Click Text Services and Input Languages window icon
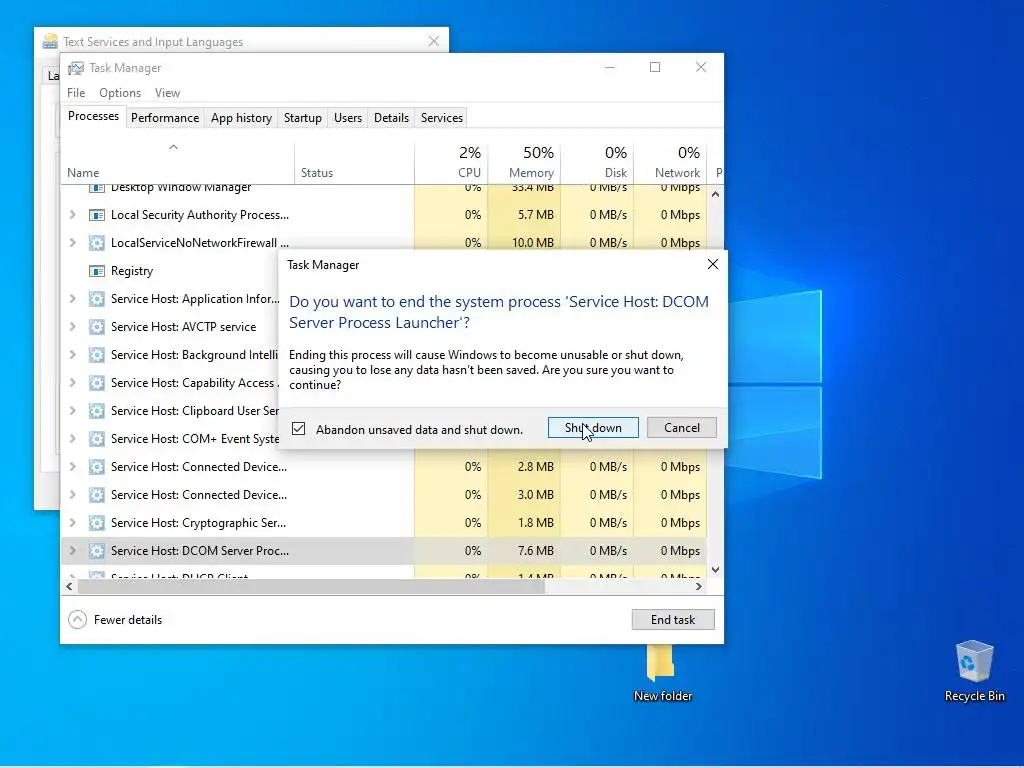The width and height of the screenshot is (1024, 768). coord(50,42)
